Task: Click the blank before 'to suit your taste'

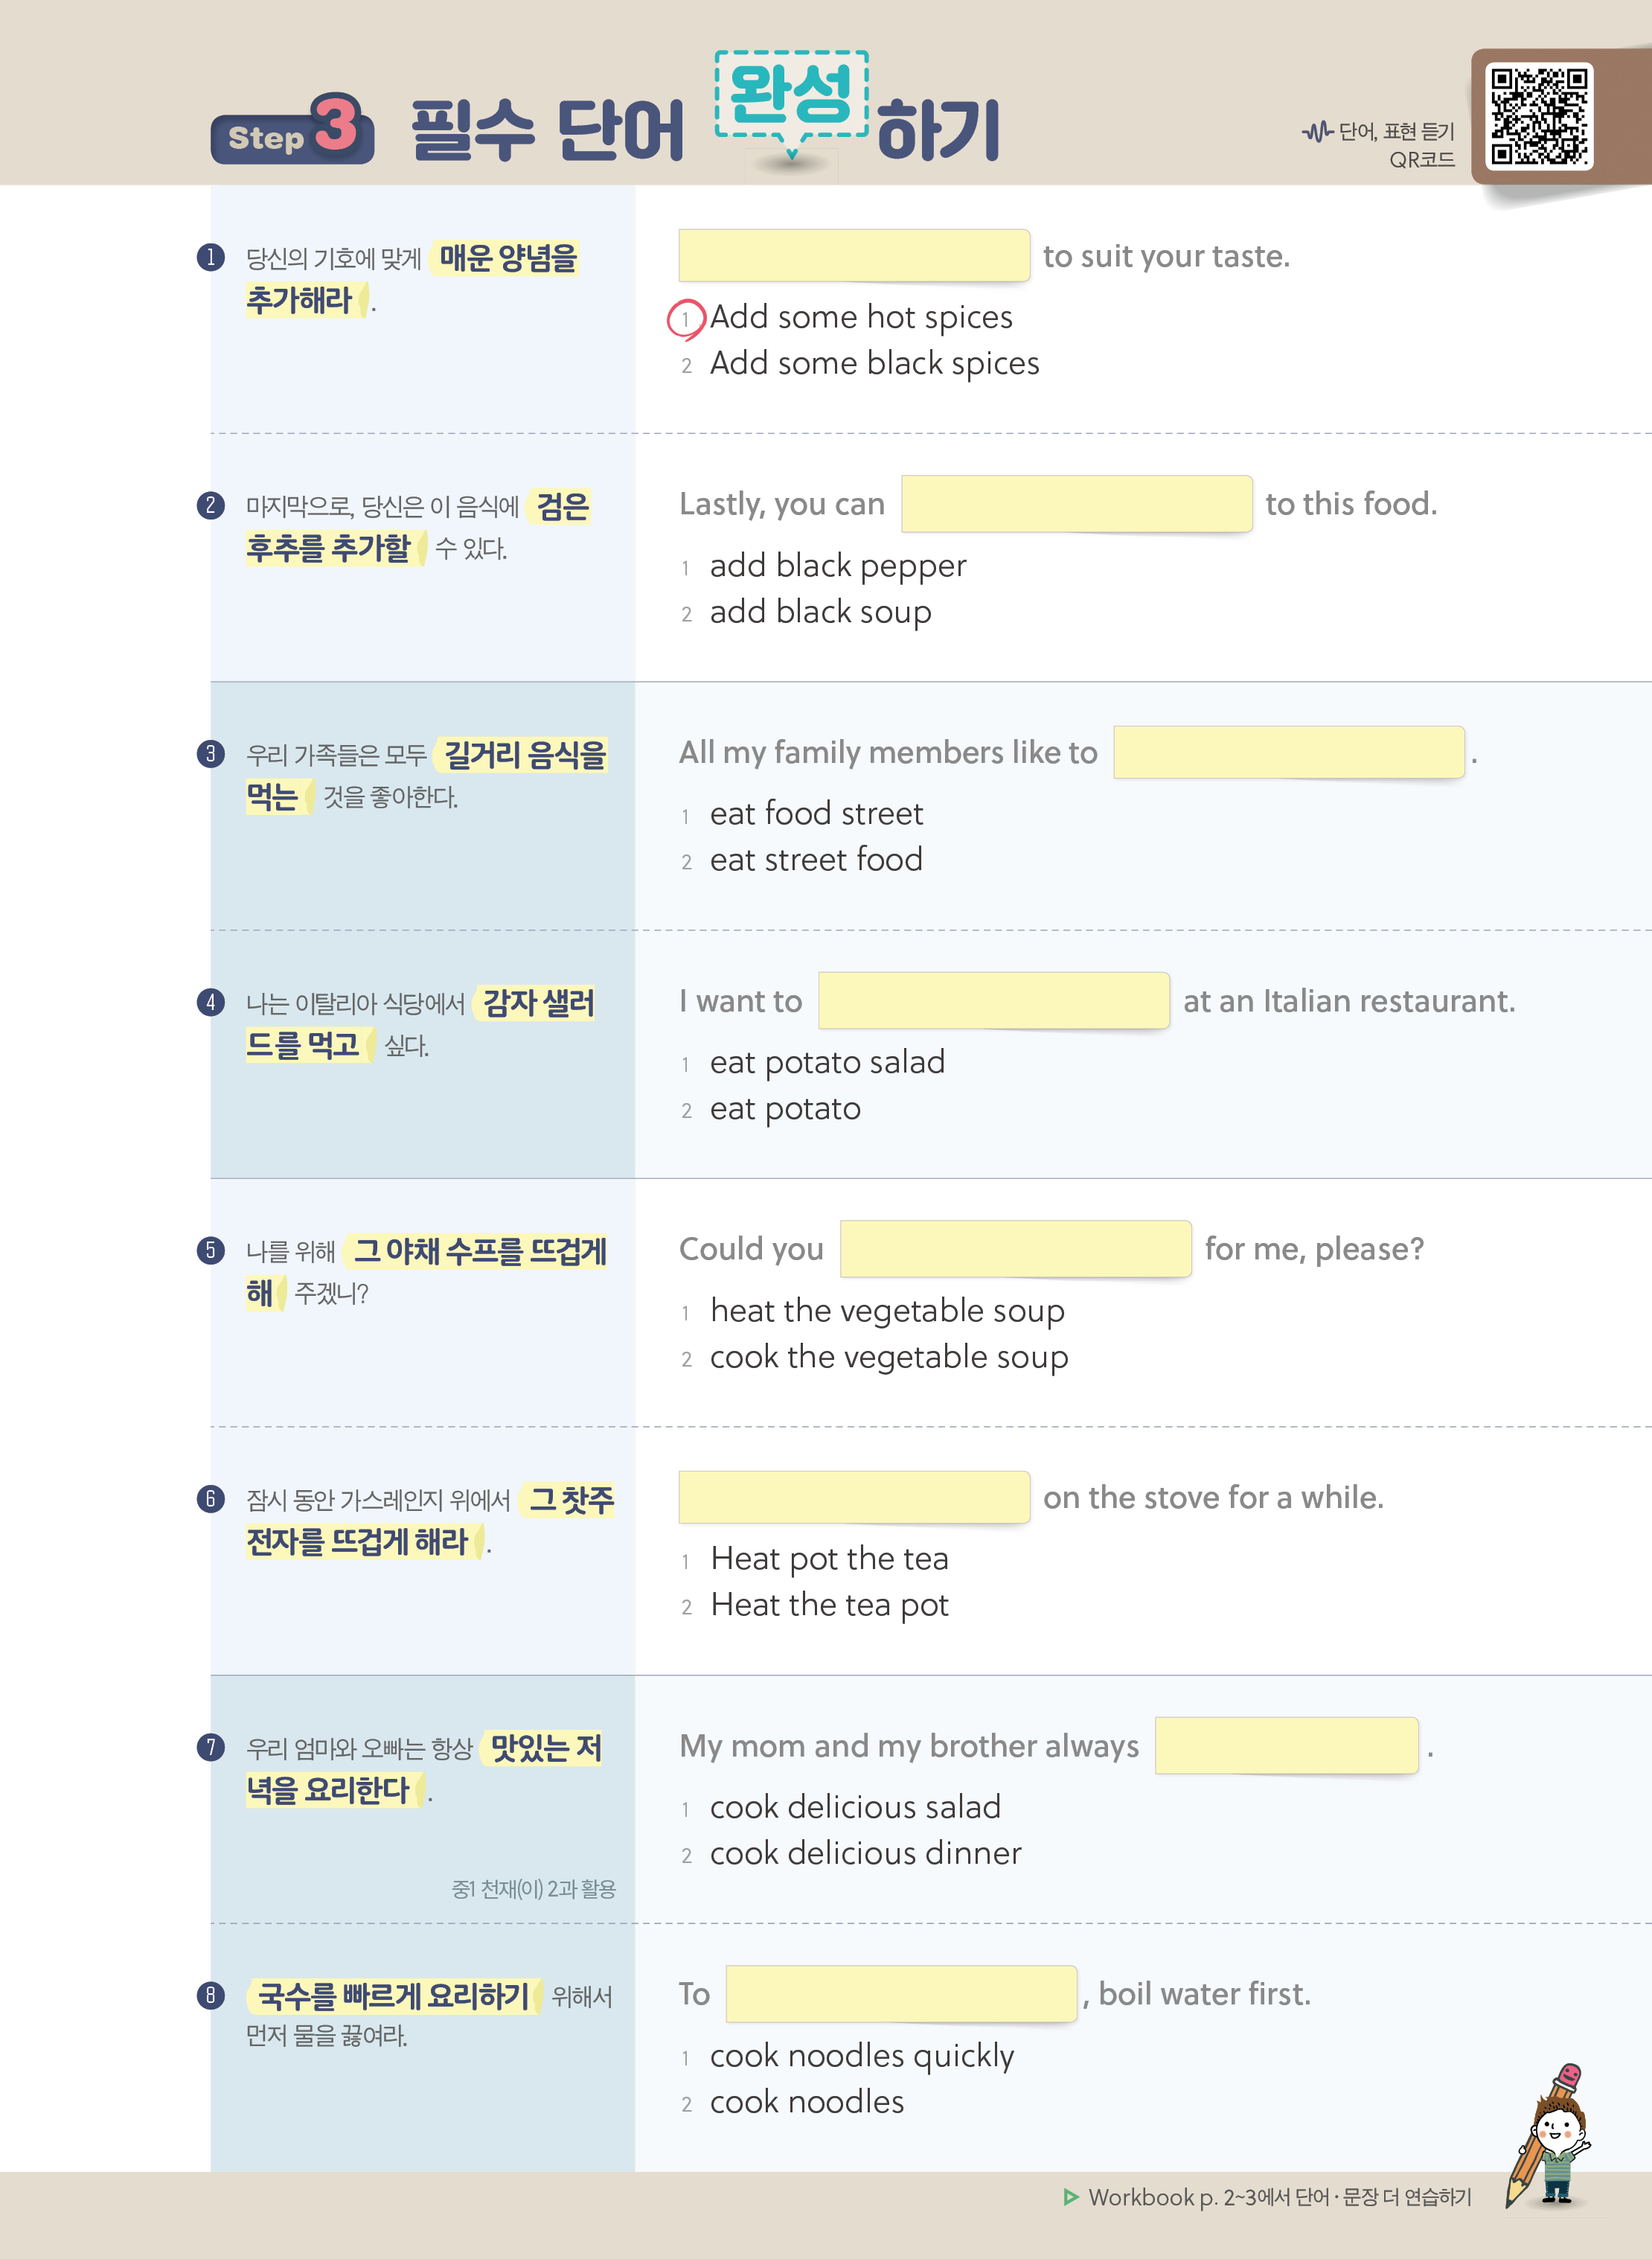Action: click(854, 256)
